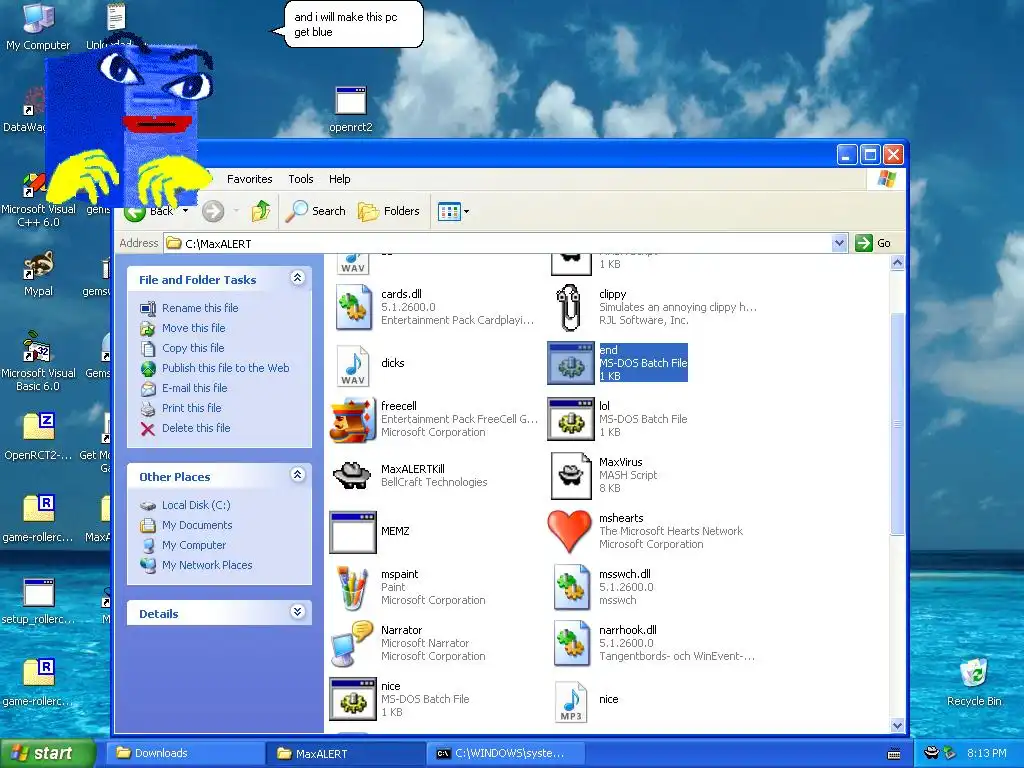Click Move this file
This screenshot has height=768, width=1024.
coord(193,328)
